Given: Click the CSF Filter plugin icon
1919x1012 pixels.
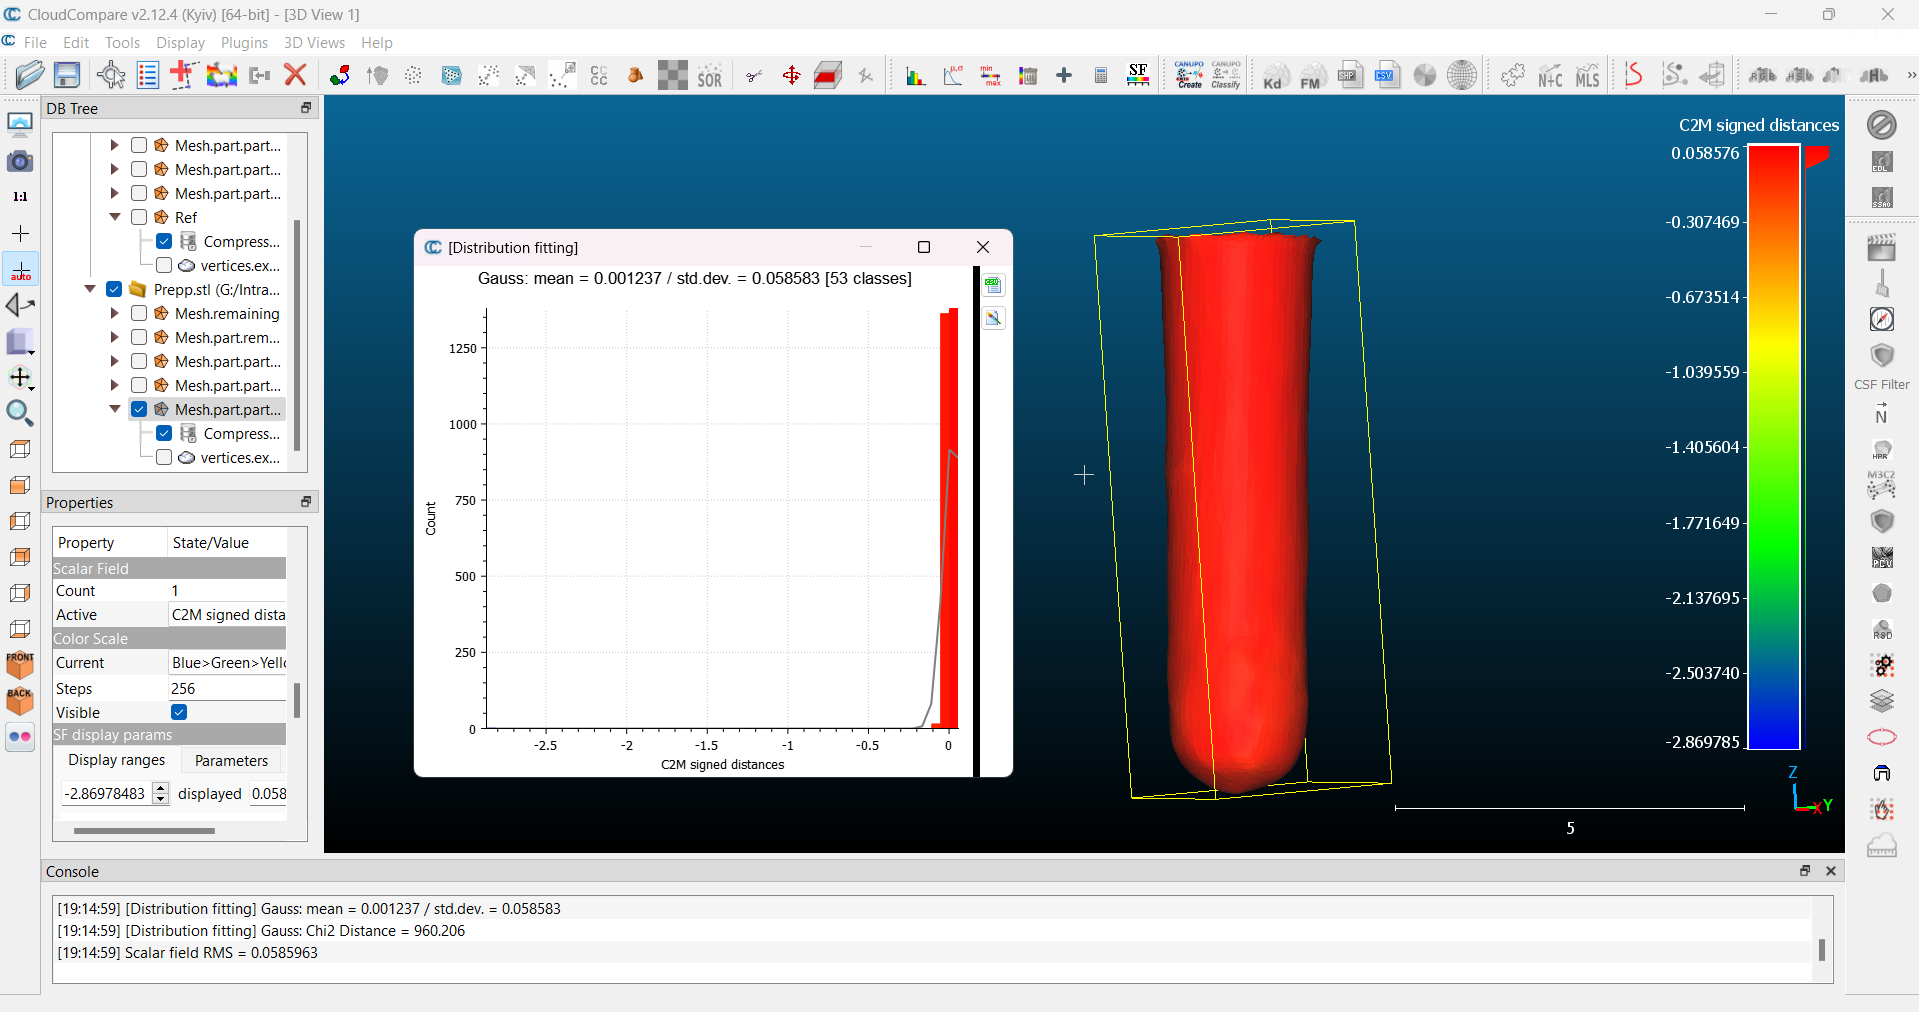Looking at the screenshot, I should click(x=1882, y=357).
